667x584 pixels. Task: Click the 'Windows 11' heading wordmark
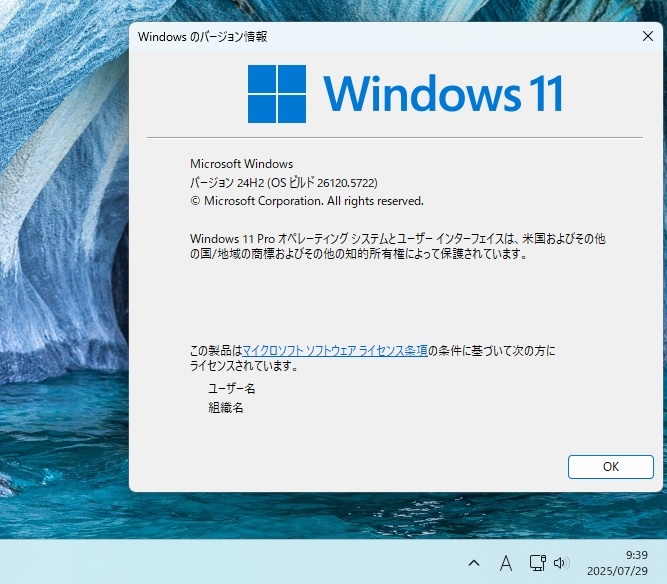[x=443, y=94]
